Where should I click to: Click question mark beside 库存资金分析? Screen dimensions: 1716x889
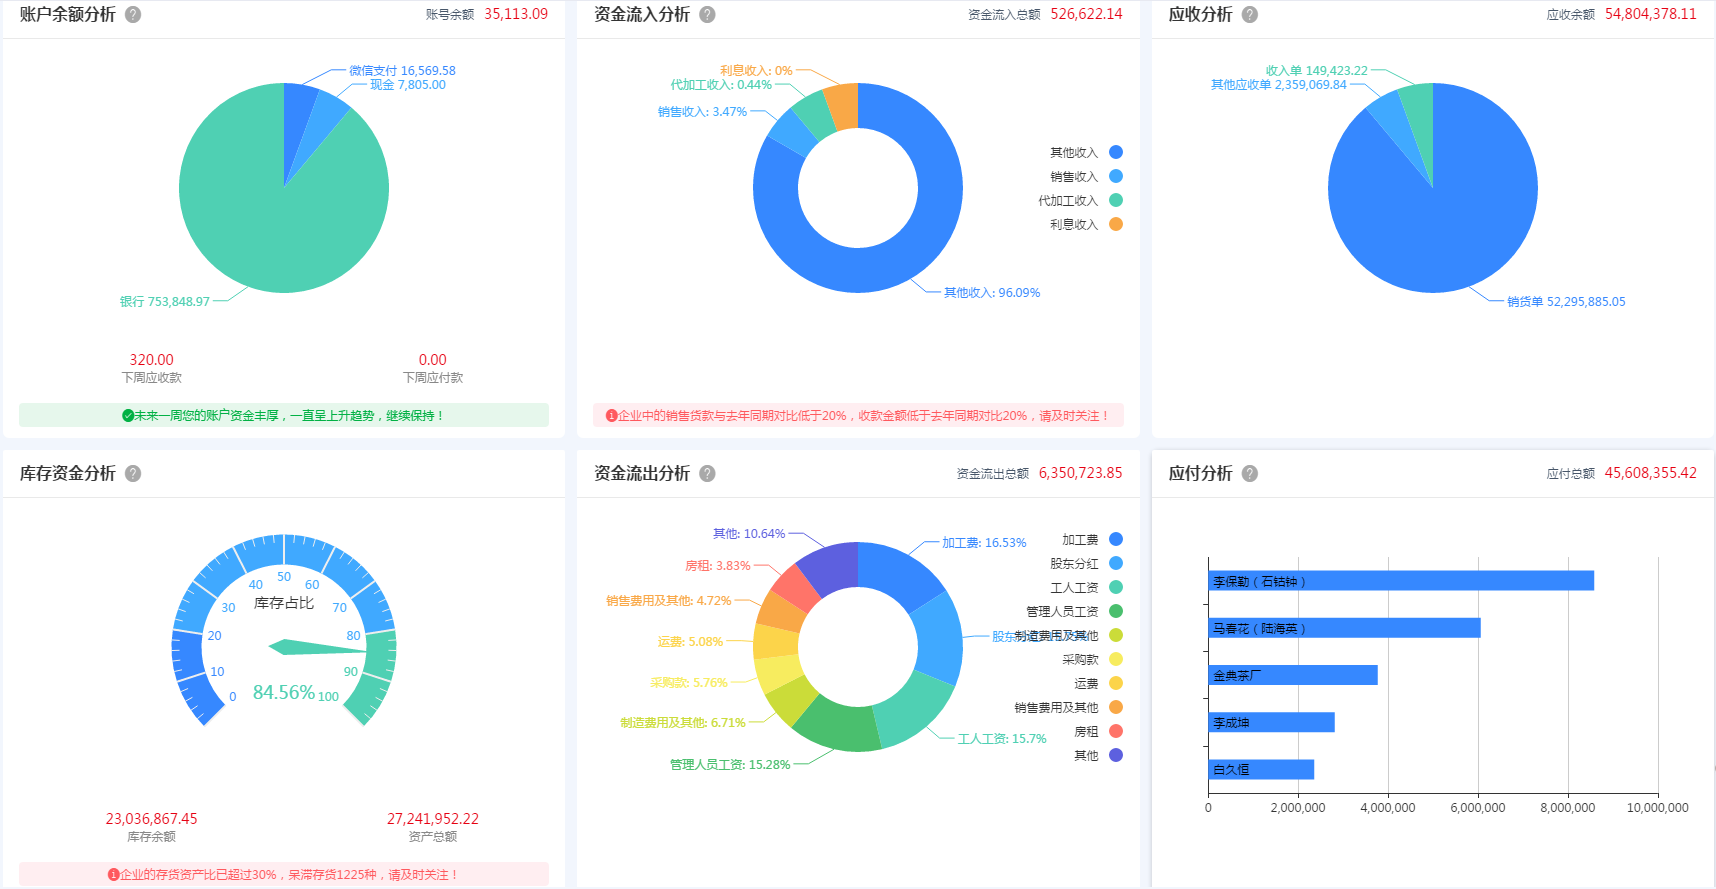pyautogui.click(x=133, y=474)
